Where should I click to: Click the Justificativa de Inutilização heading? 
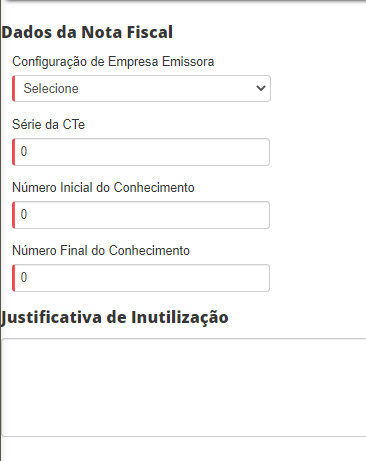tap(115, 317)
